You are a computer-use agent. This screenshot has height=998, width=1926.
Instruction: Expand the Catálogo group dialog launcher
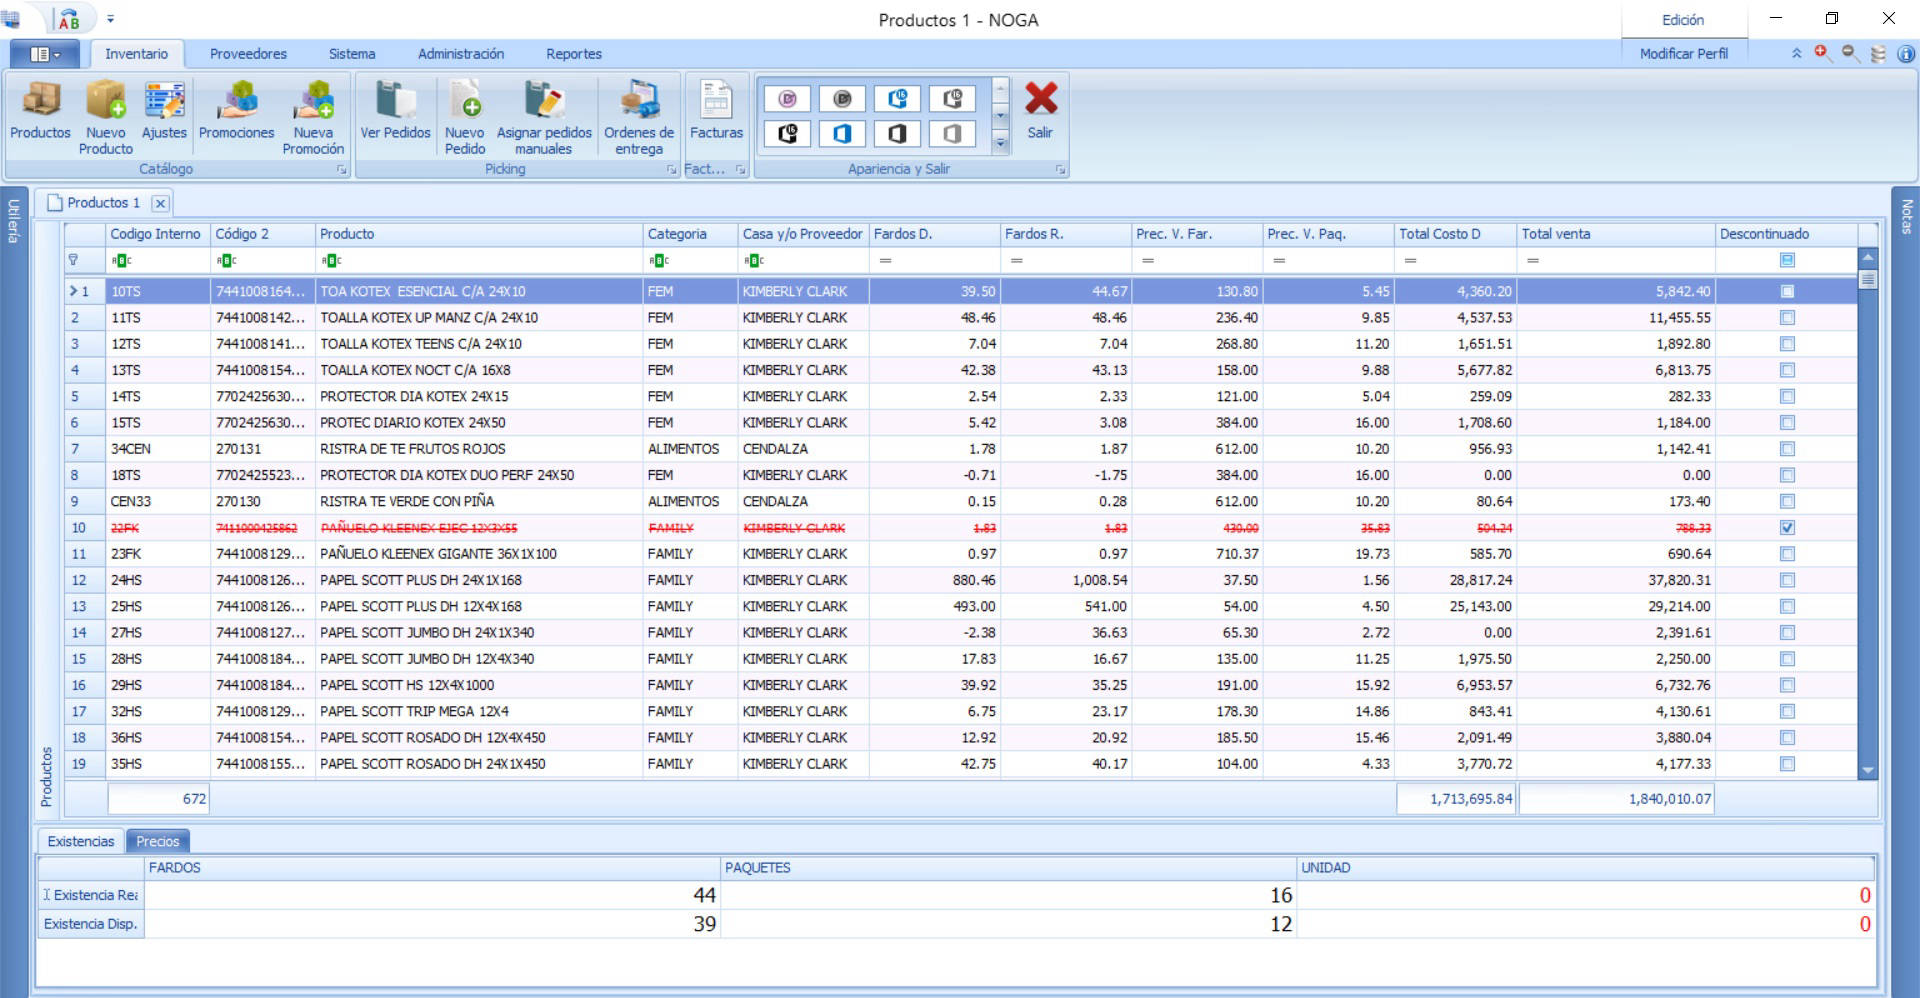[341, 170]
